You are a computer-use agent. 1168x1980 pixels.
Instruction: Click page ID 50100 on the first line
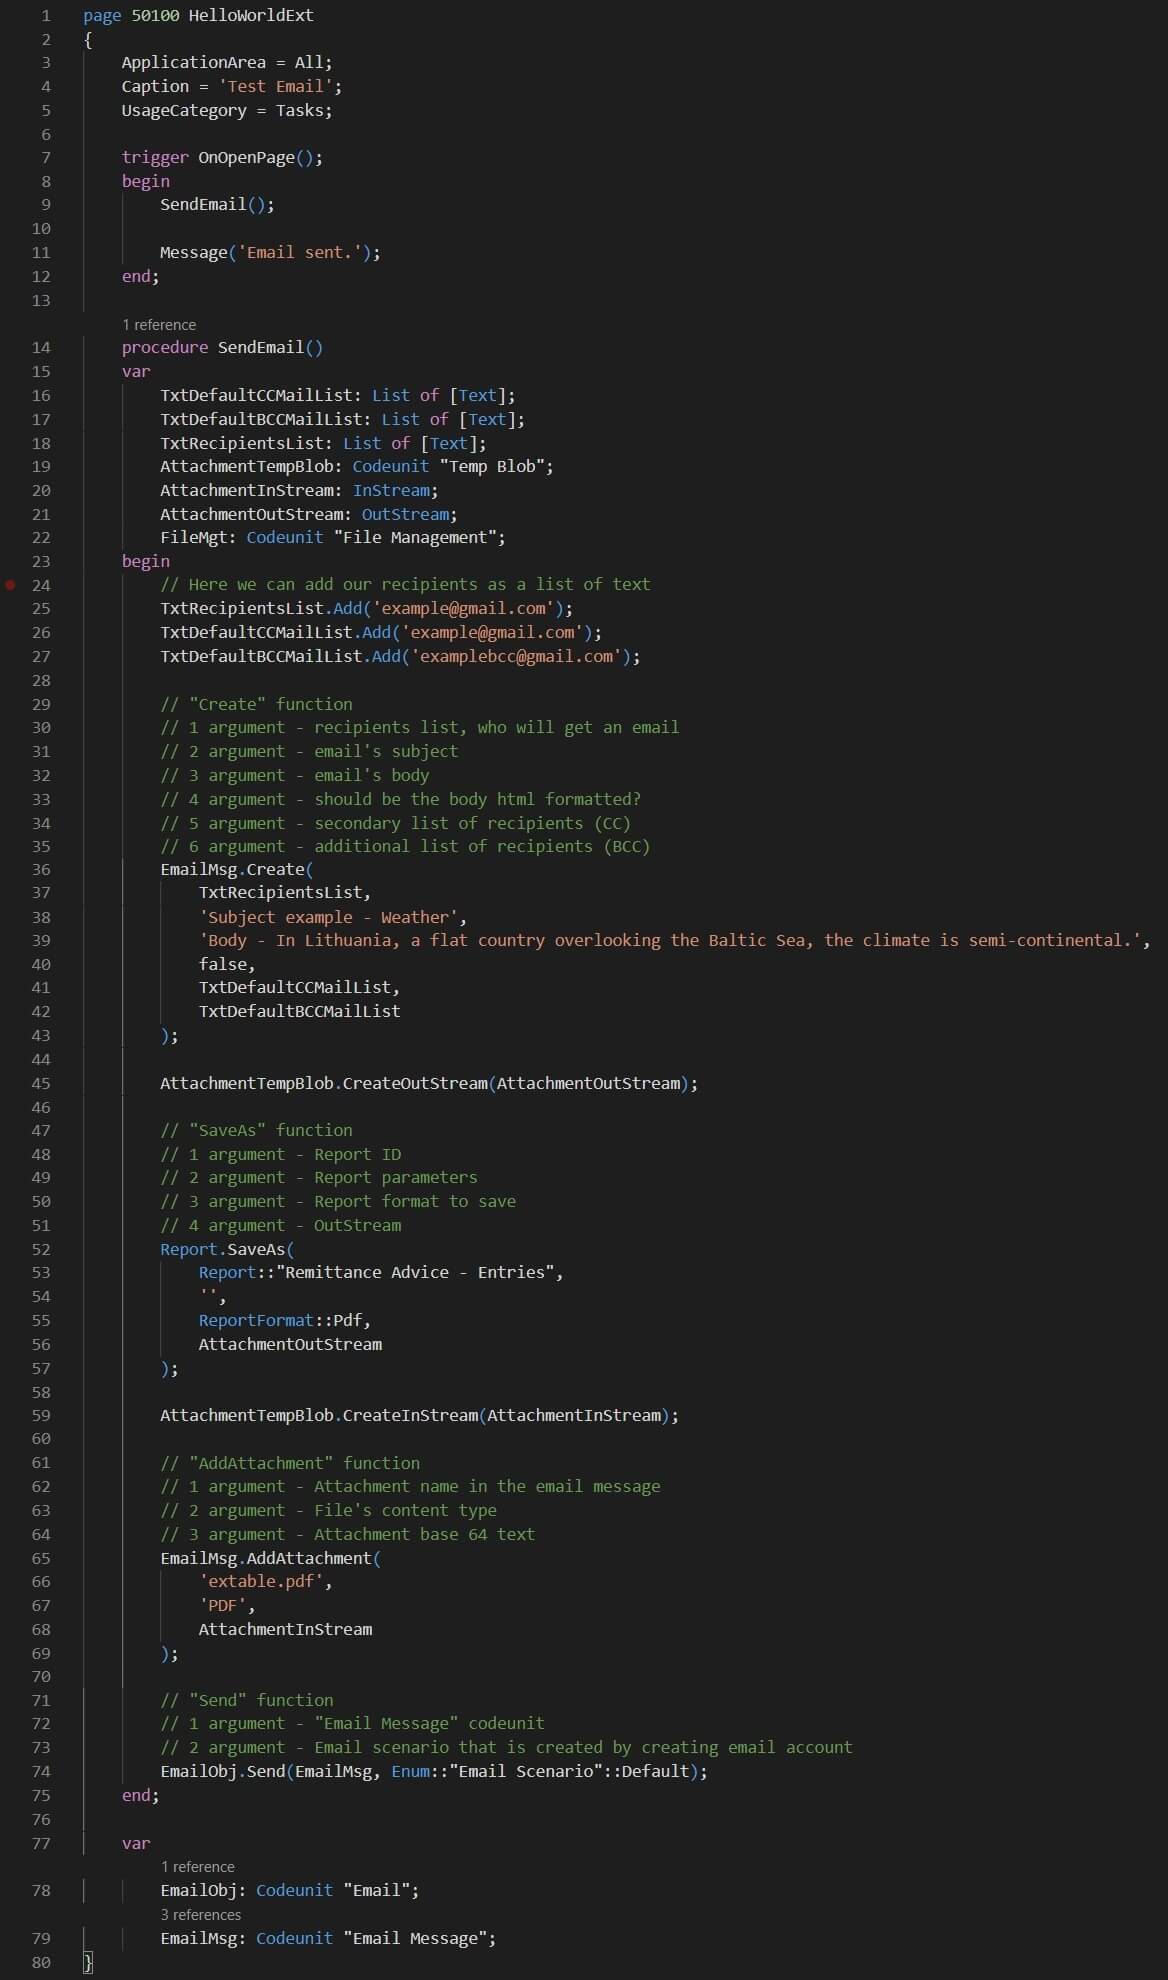155,15
